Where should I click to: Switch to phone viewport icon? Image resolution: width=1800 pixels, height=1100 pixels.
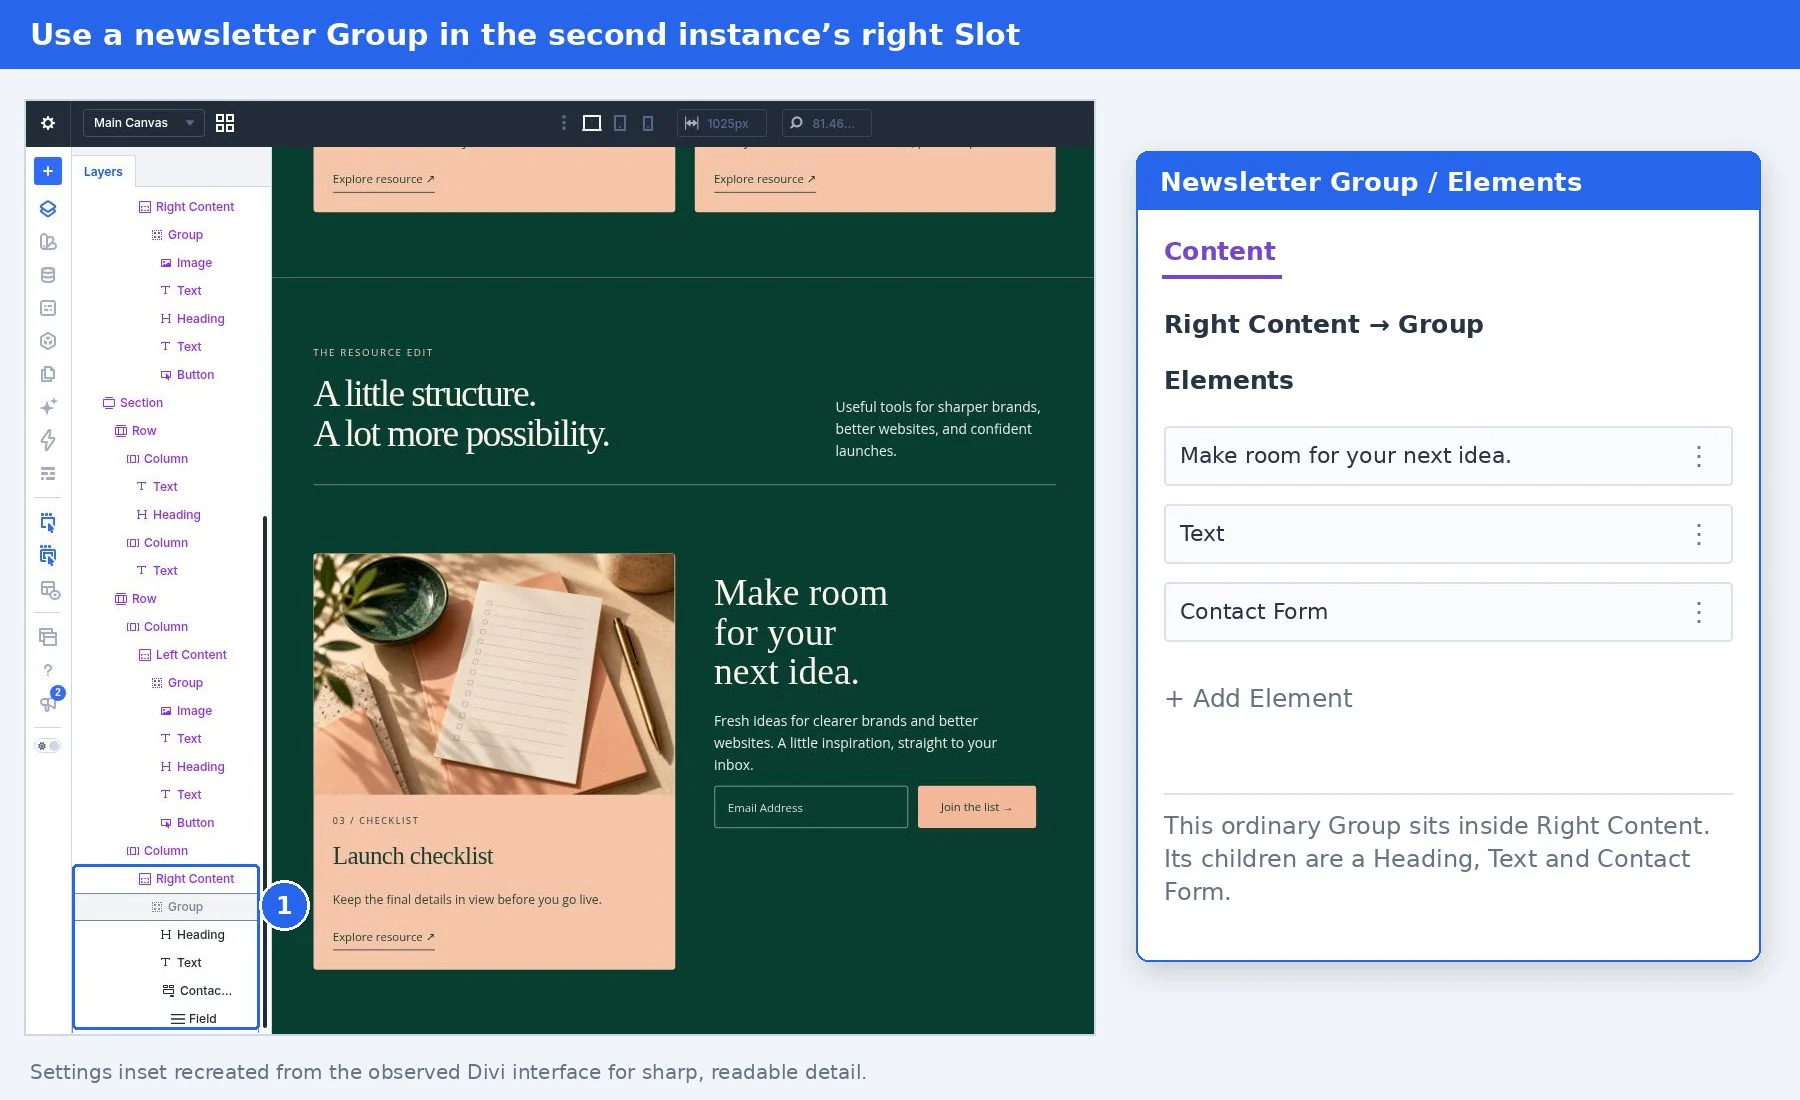point(648,123)
